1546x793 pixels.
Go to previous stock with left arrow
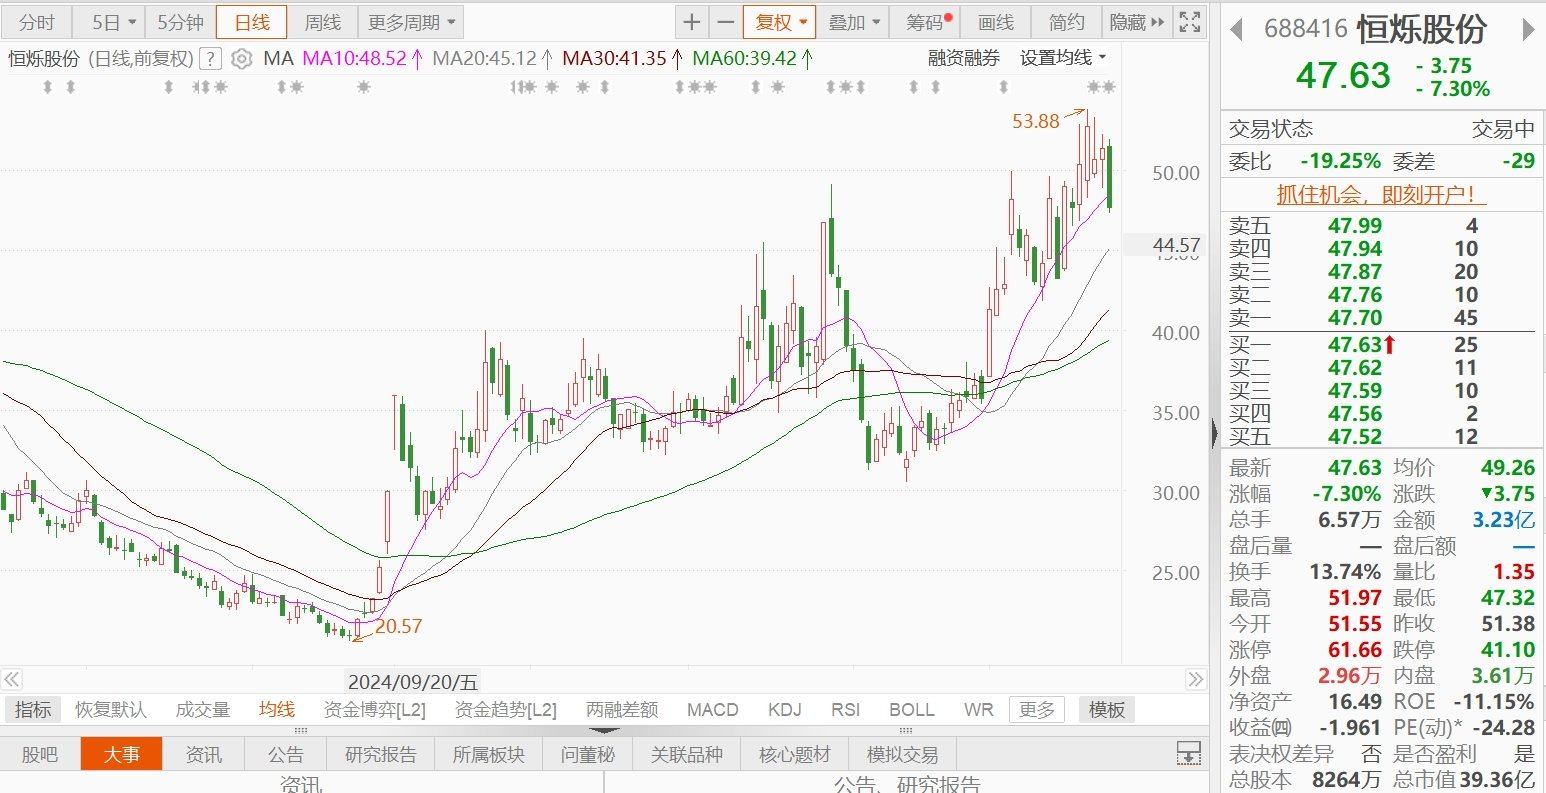[1237, 30]
